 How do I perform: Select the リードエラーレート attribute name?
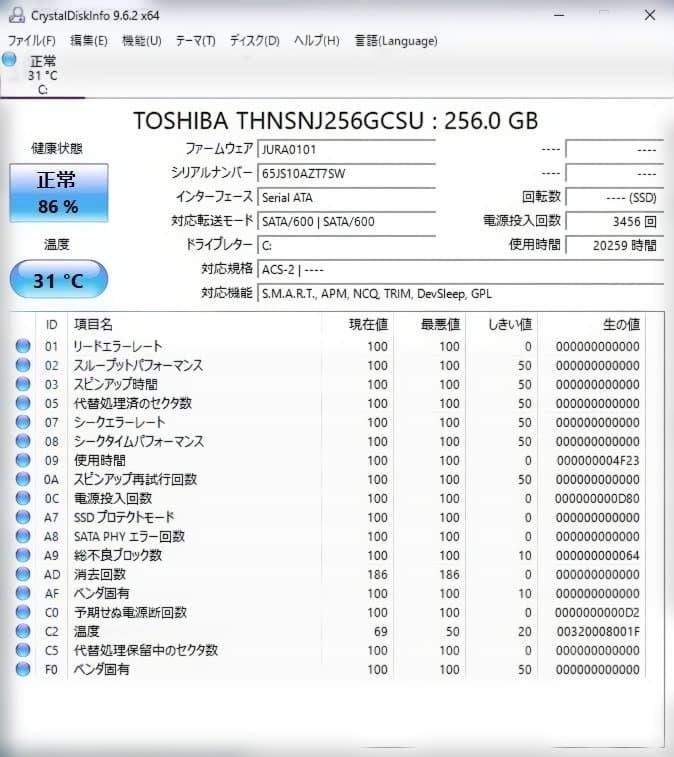pos(118,346)
